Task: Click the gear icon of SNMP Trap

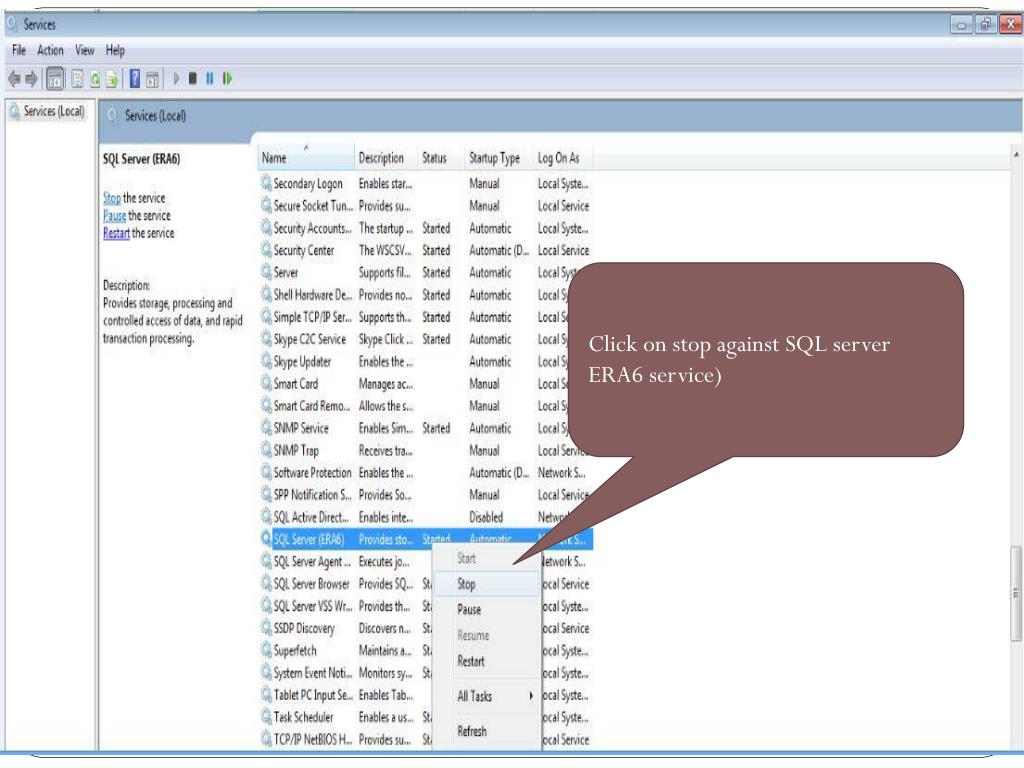Action: pos(266,449)
